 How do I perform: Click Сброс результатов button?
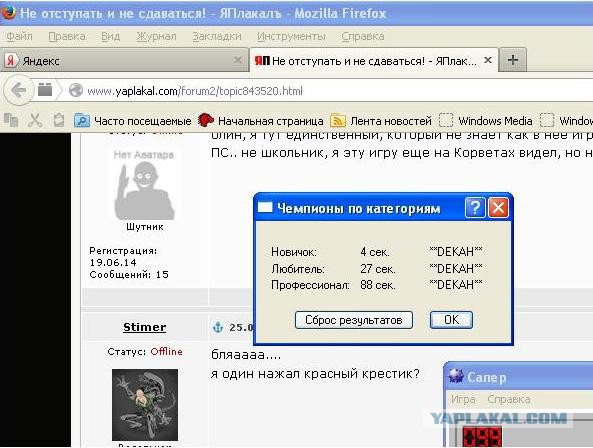pos(354,320)
